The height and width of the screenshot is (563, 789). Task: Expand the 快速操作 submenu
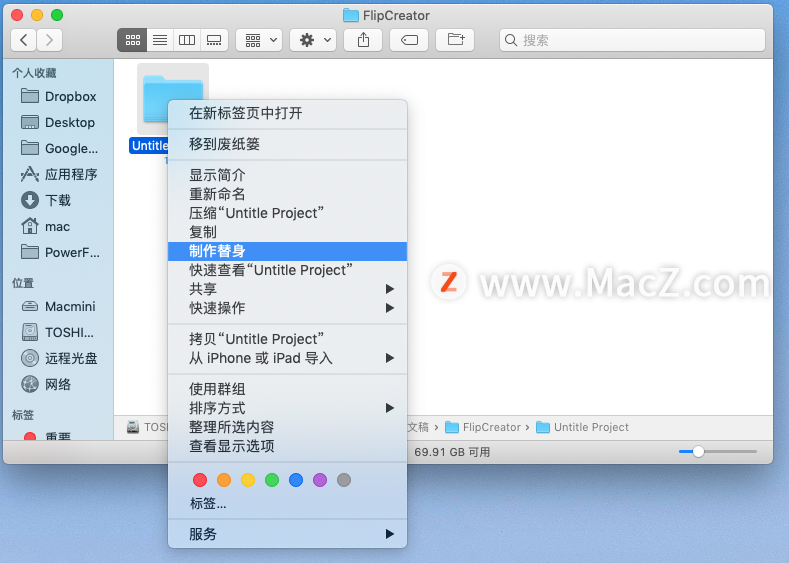pos(287,308)
